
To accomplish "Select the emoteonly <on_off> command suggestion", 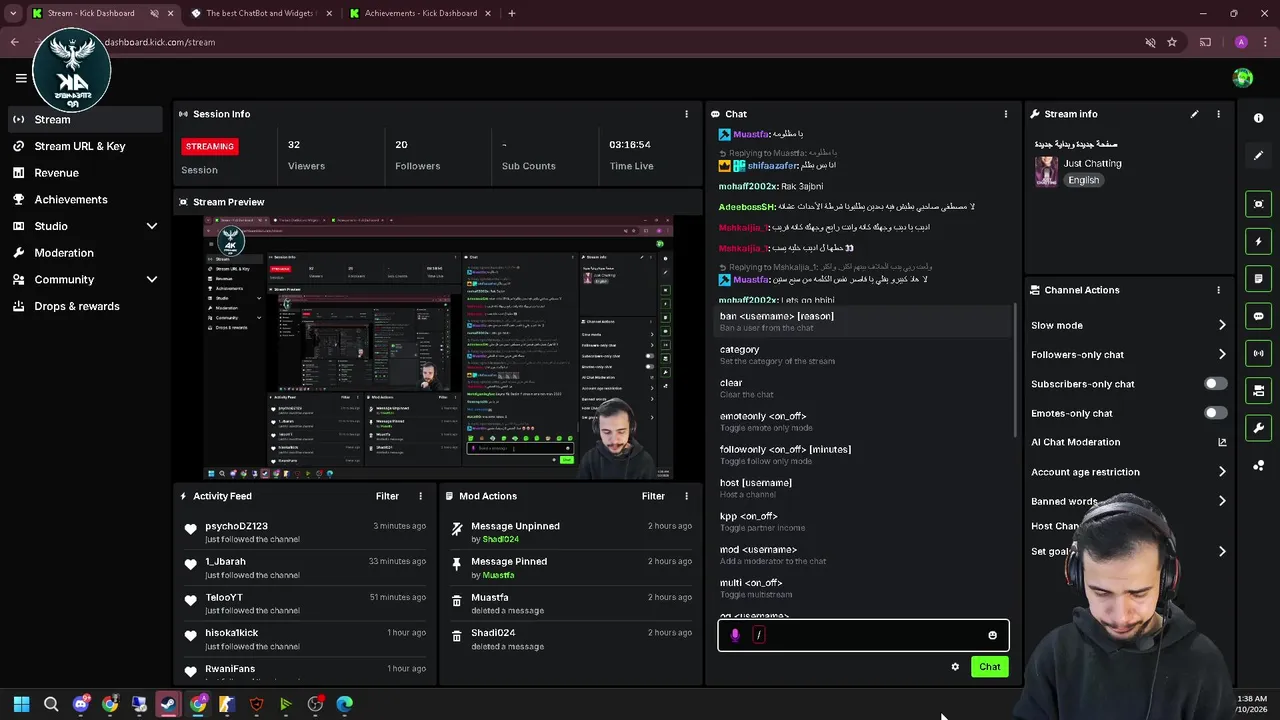I will [863, 421].
